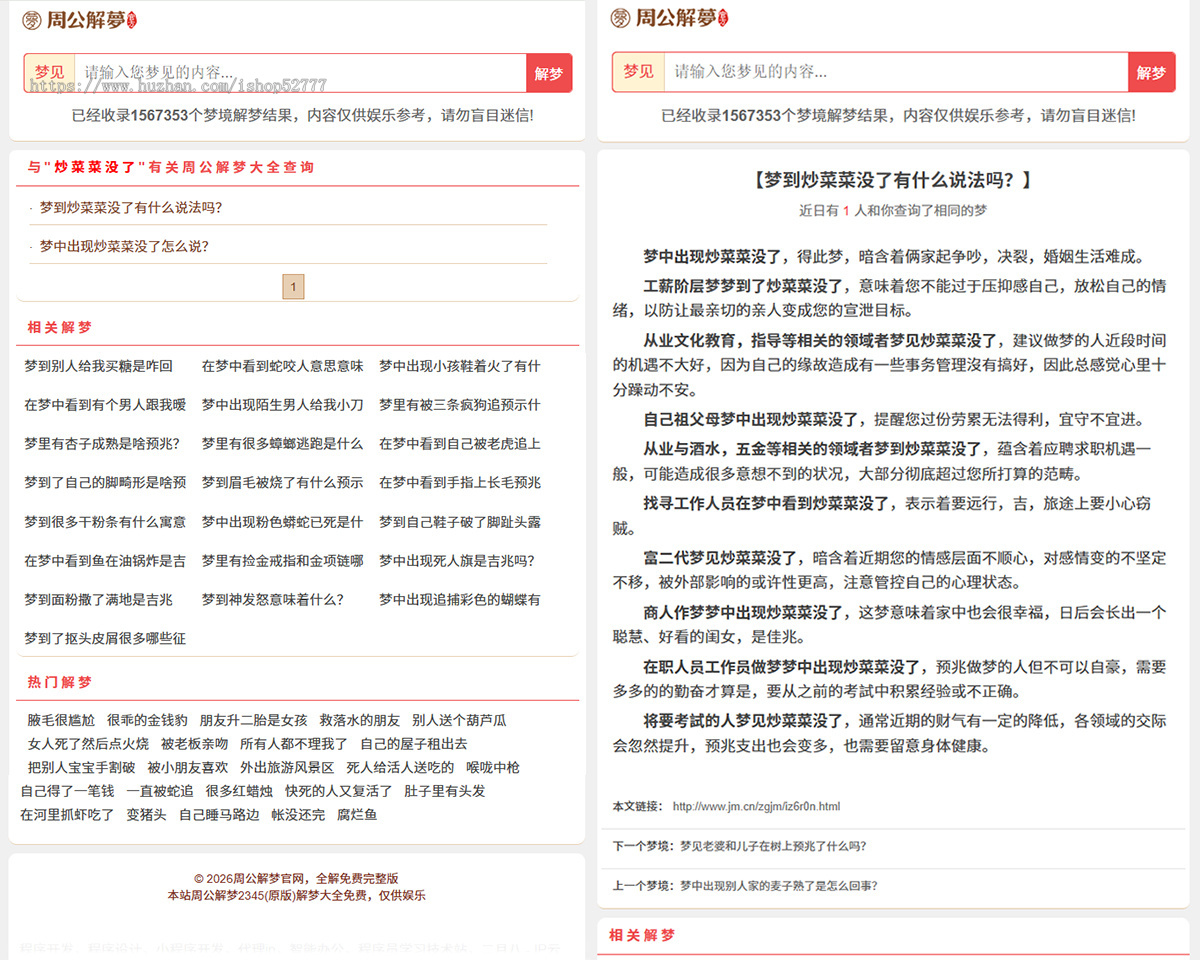This screenshot has height=960, width=1200.
Task: Open link 在梦中看到手指上长毛预兆
Action: [459, 483]
